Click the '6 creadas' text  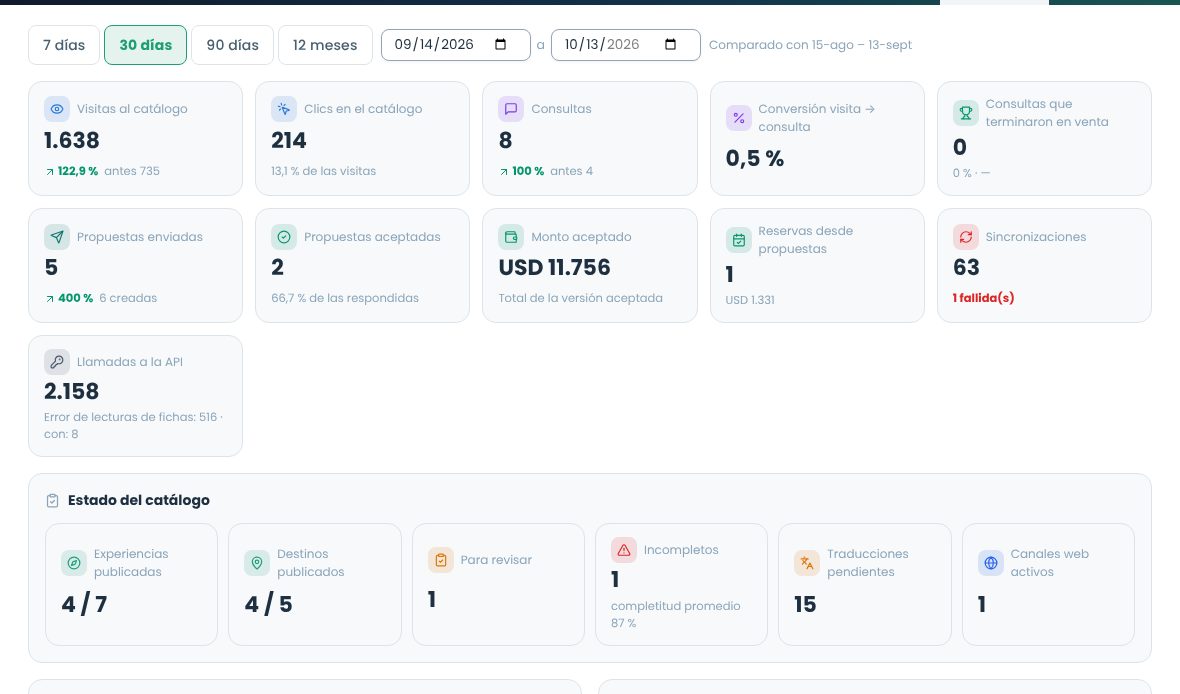[128, 298]
